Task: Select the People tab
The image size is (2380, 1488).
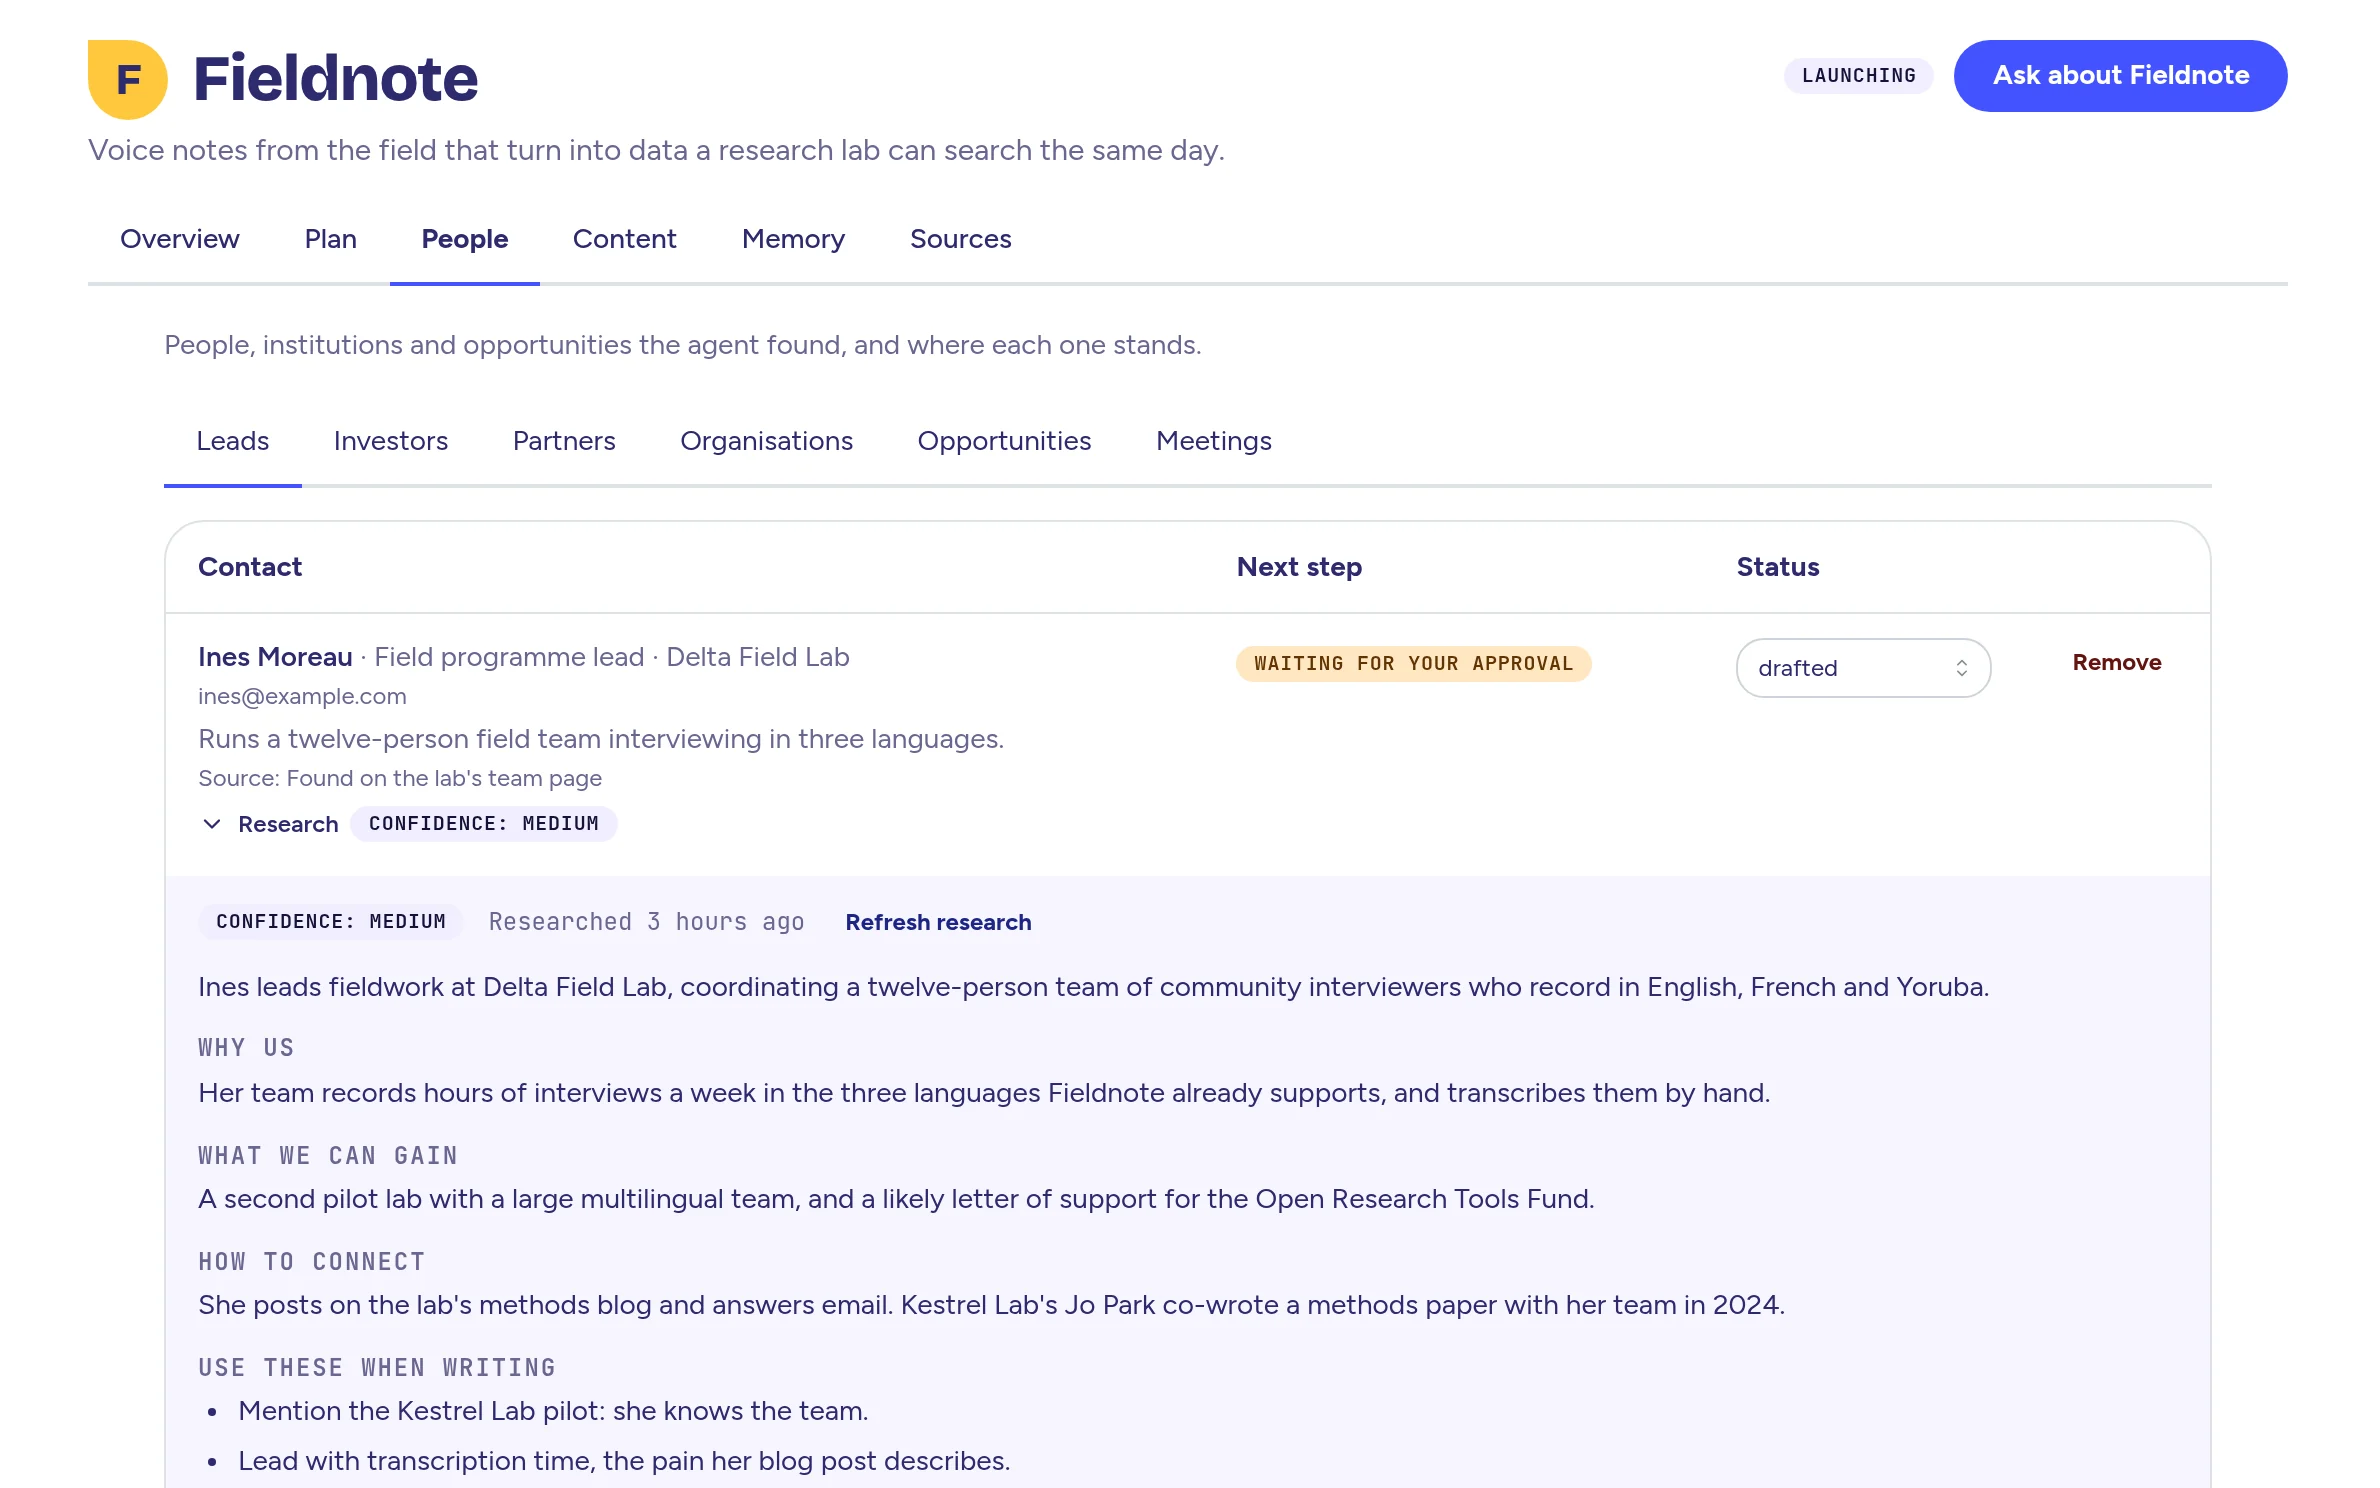Action: click(x=465, y=239)
